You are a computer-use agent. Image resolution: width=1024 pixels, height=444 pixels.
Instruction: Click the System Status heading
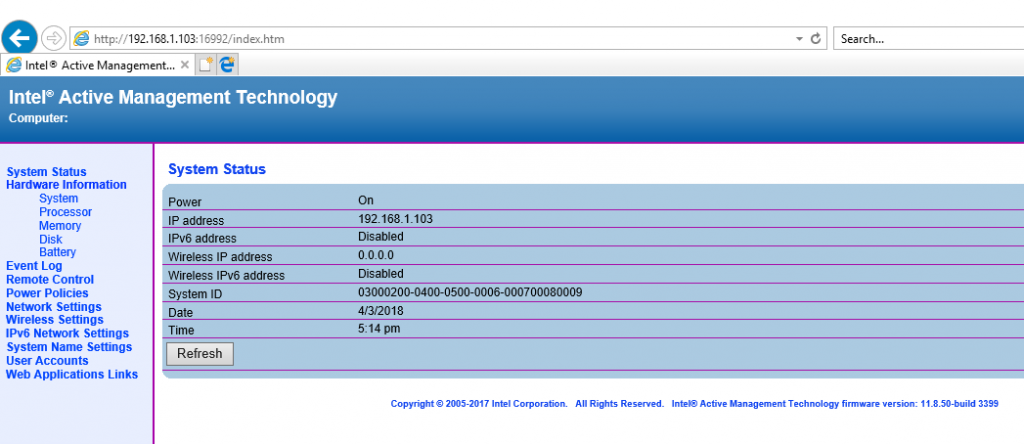click(217, 170)
